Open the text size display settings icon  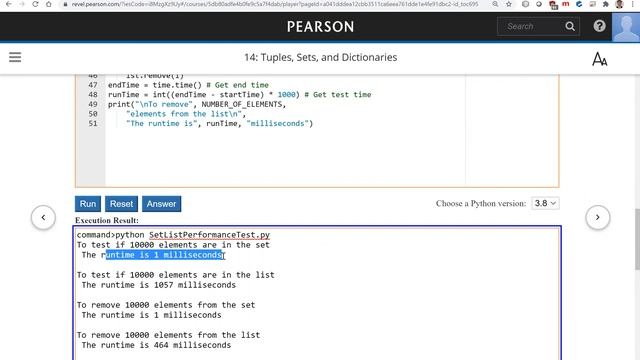tap(600, 59)
